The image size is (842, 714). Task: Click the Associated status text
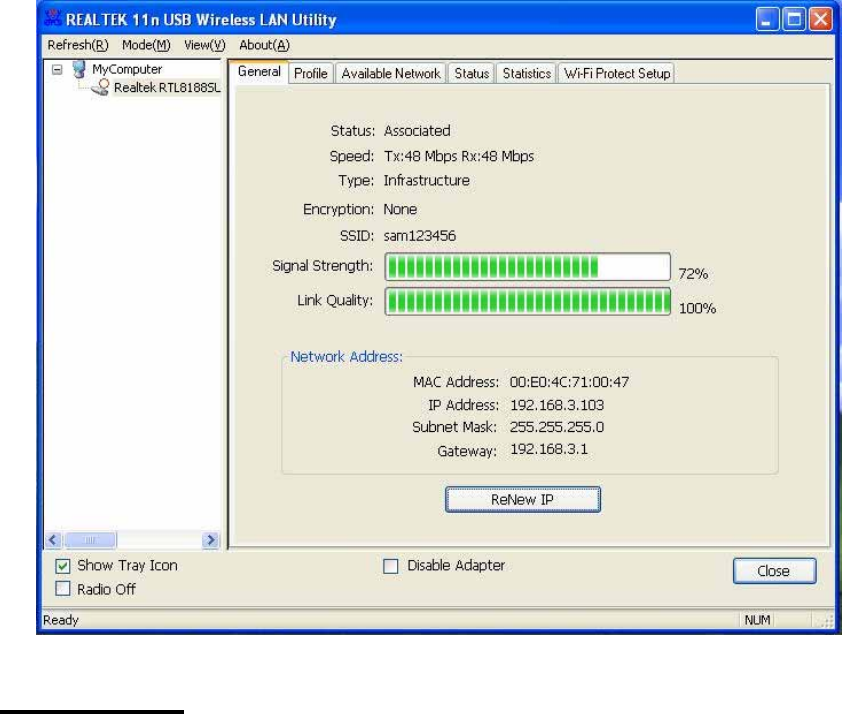(x=417, y=130)
